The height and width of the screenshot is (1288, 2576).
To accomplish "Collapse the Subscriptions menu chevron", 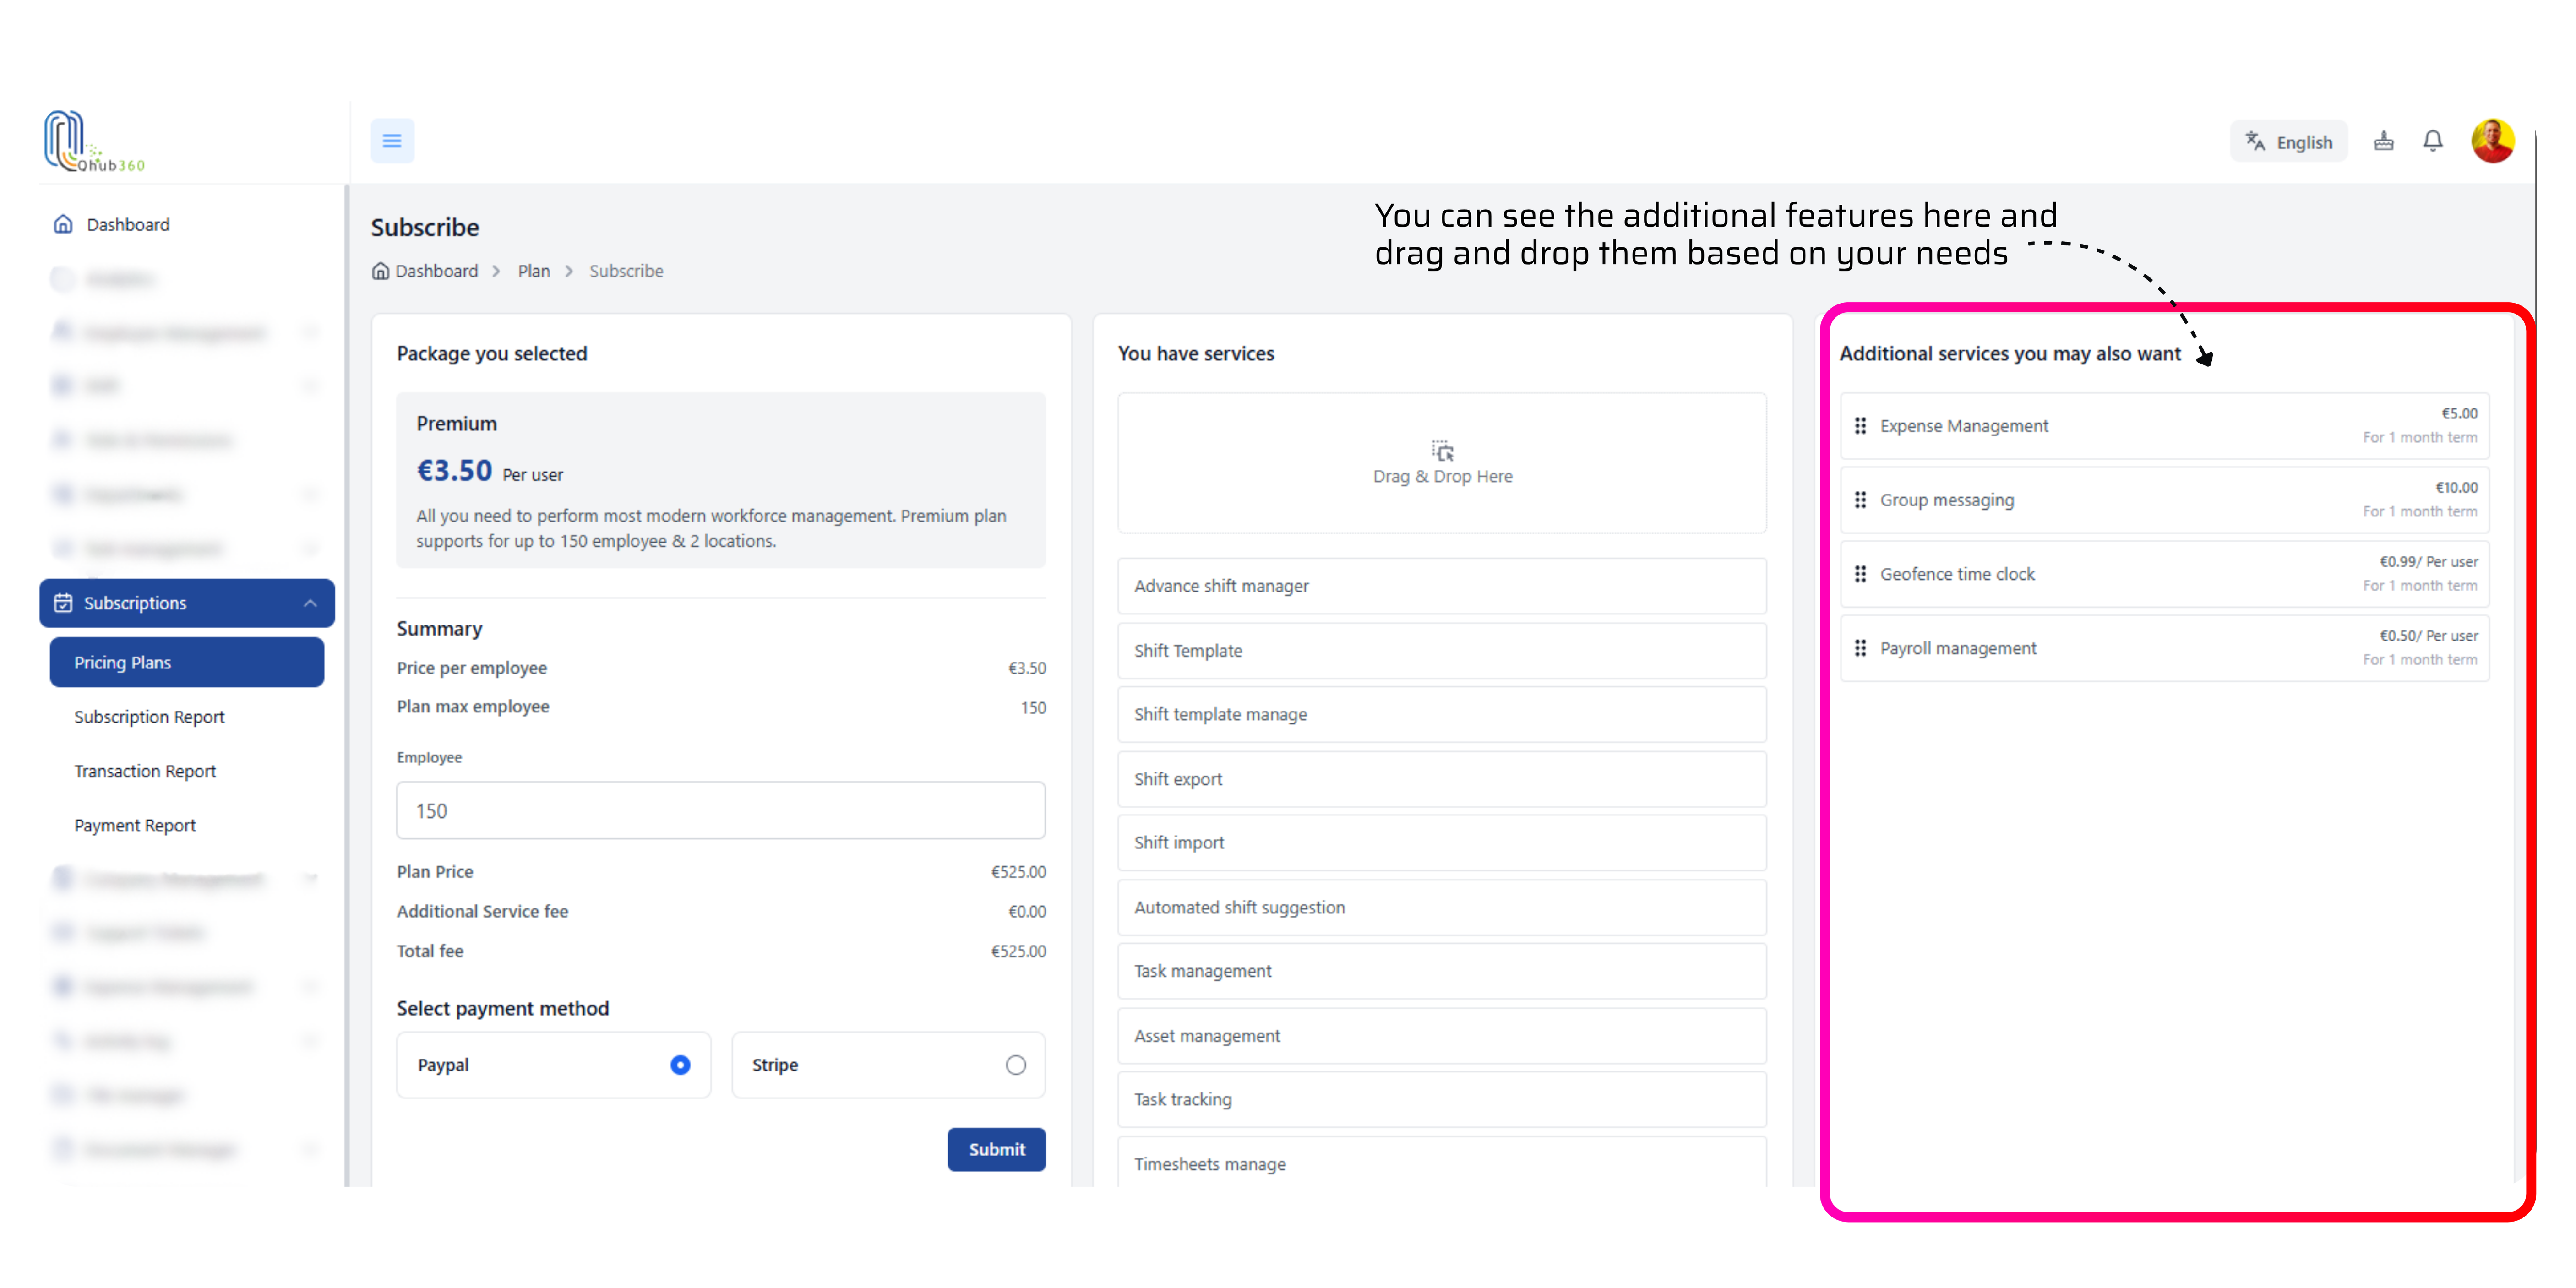I will [310, 603].
